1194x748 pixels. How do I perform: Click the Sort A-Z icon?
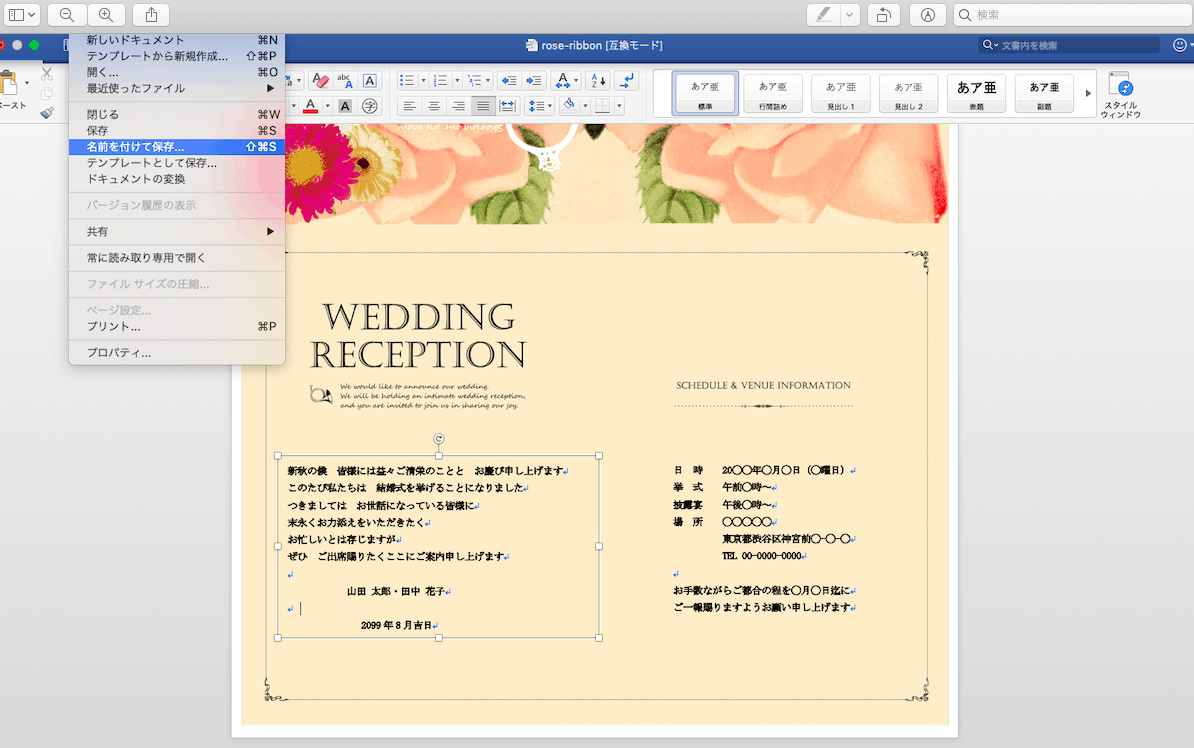click(x=597, y=81)
